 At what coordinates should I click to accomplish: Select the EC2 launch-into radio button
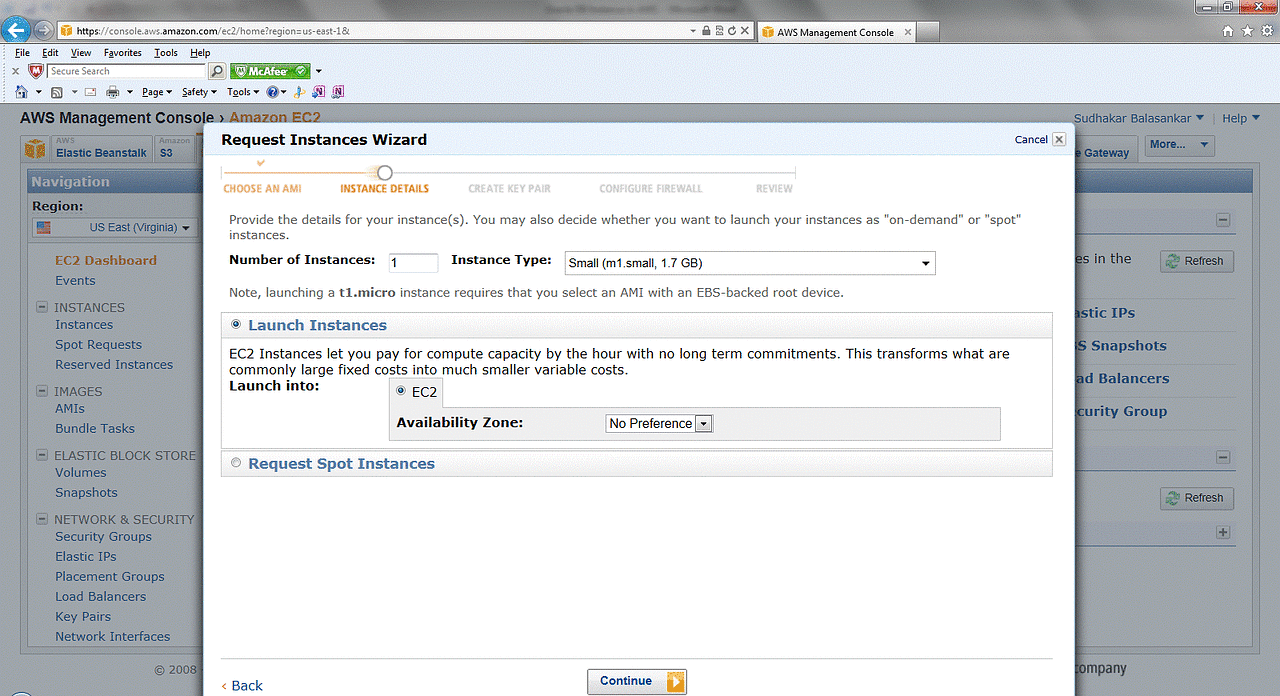[401, 391]
